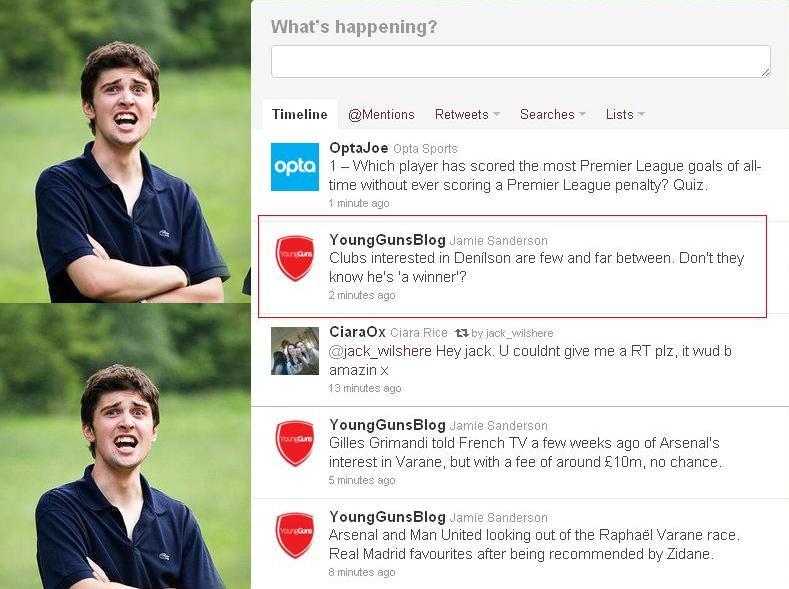Screen dimensions: 789x589
Task: Click the Opta avatar logo
Action: [x=295, y=166]
